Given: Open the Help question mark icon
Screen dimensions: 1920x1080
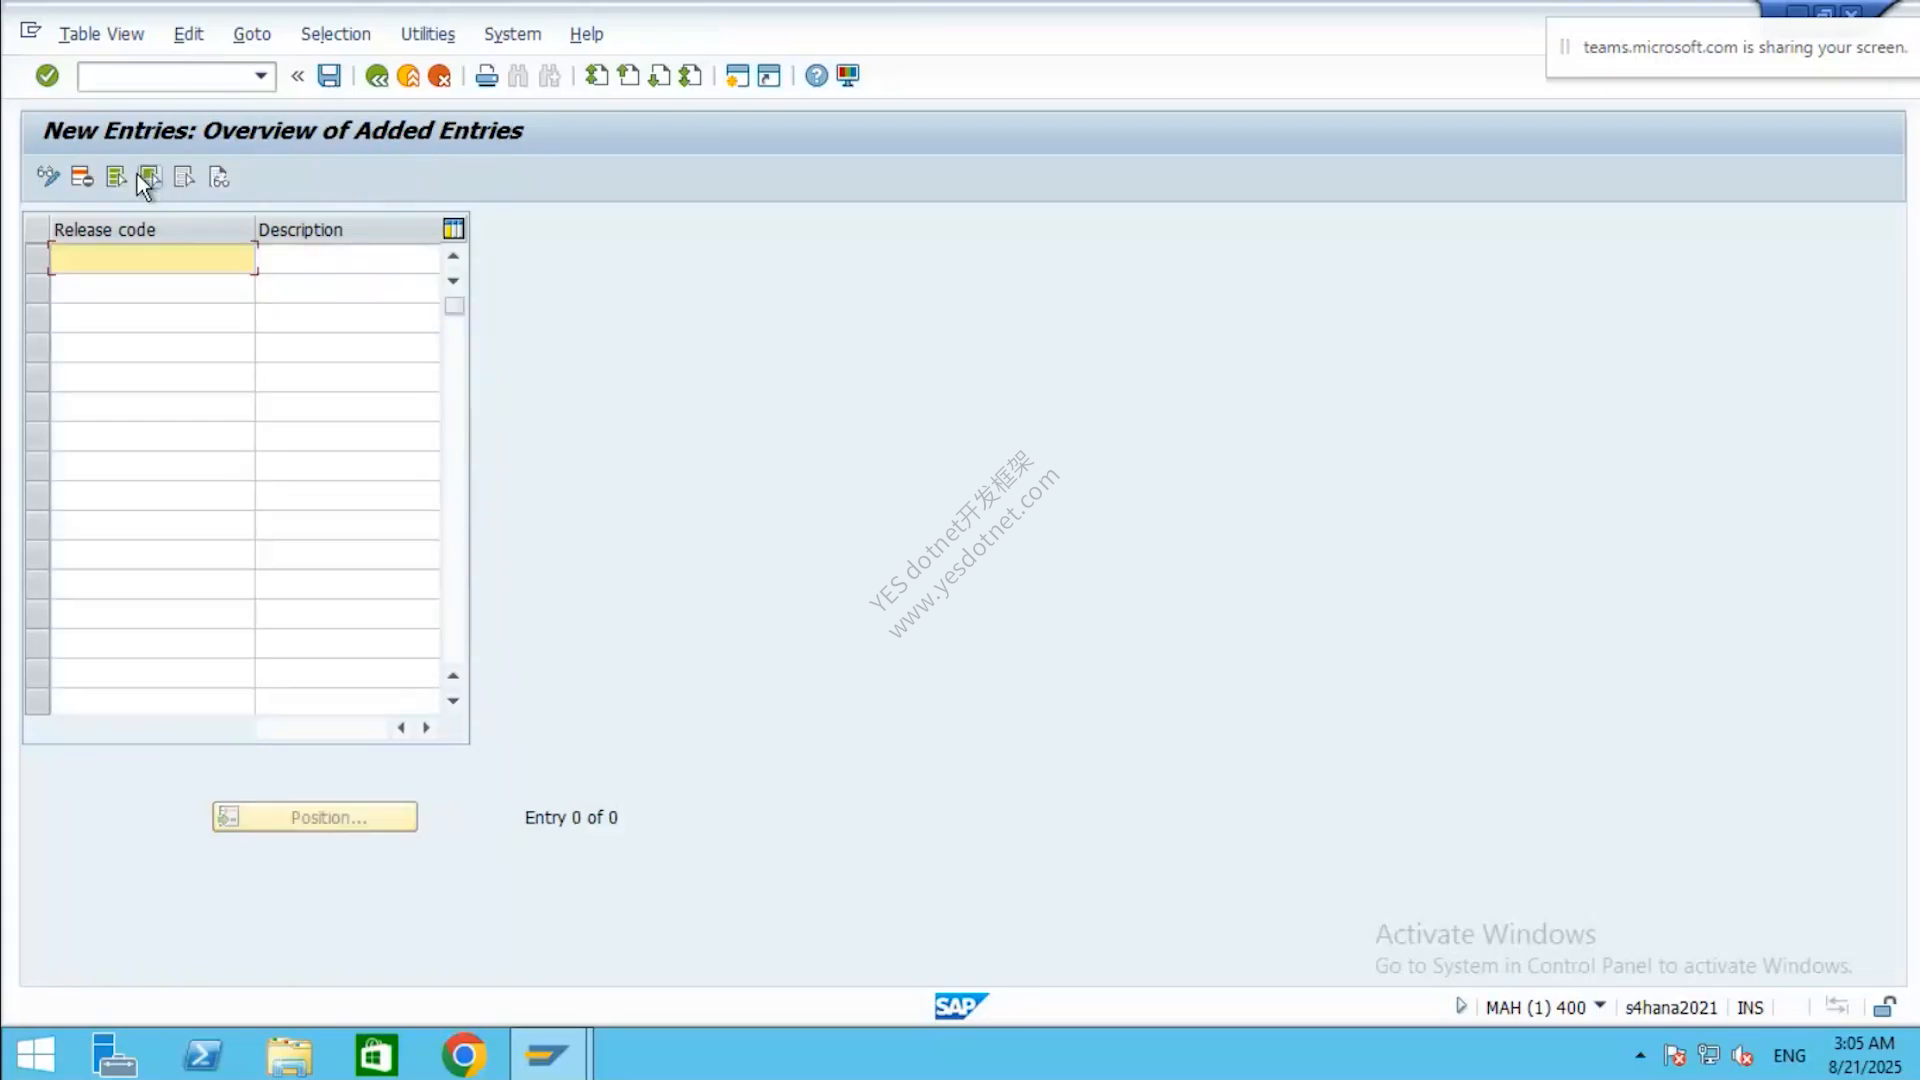Looking at the screenshot, I should click(x=816, y=76).
